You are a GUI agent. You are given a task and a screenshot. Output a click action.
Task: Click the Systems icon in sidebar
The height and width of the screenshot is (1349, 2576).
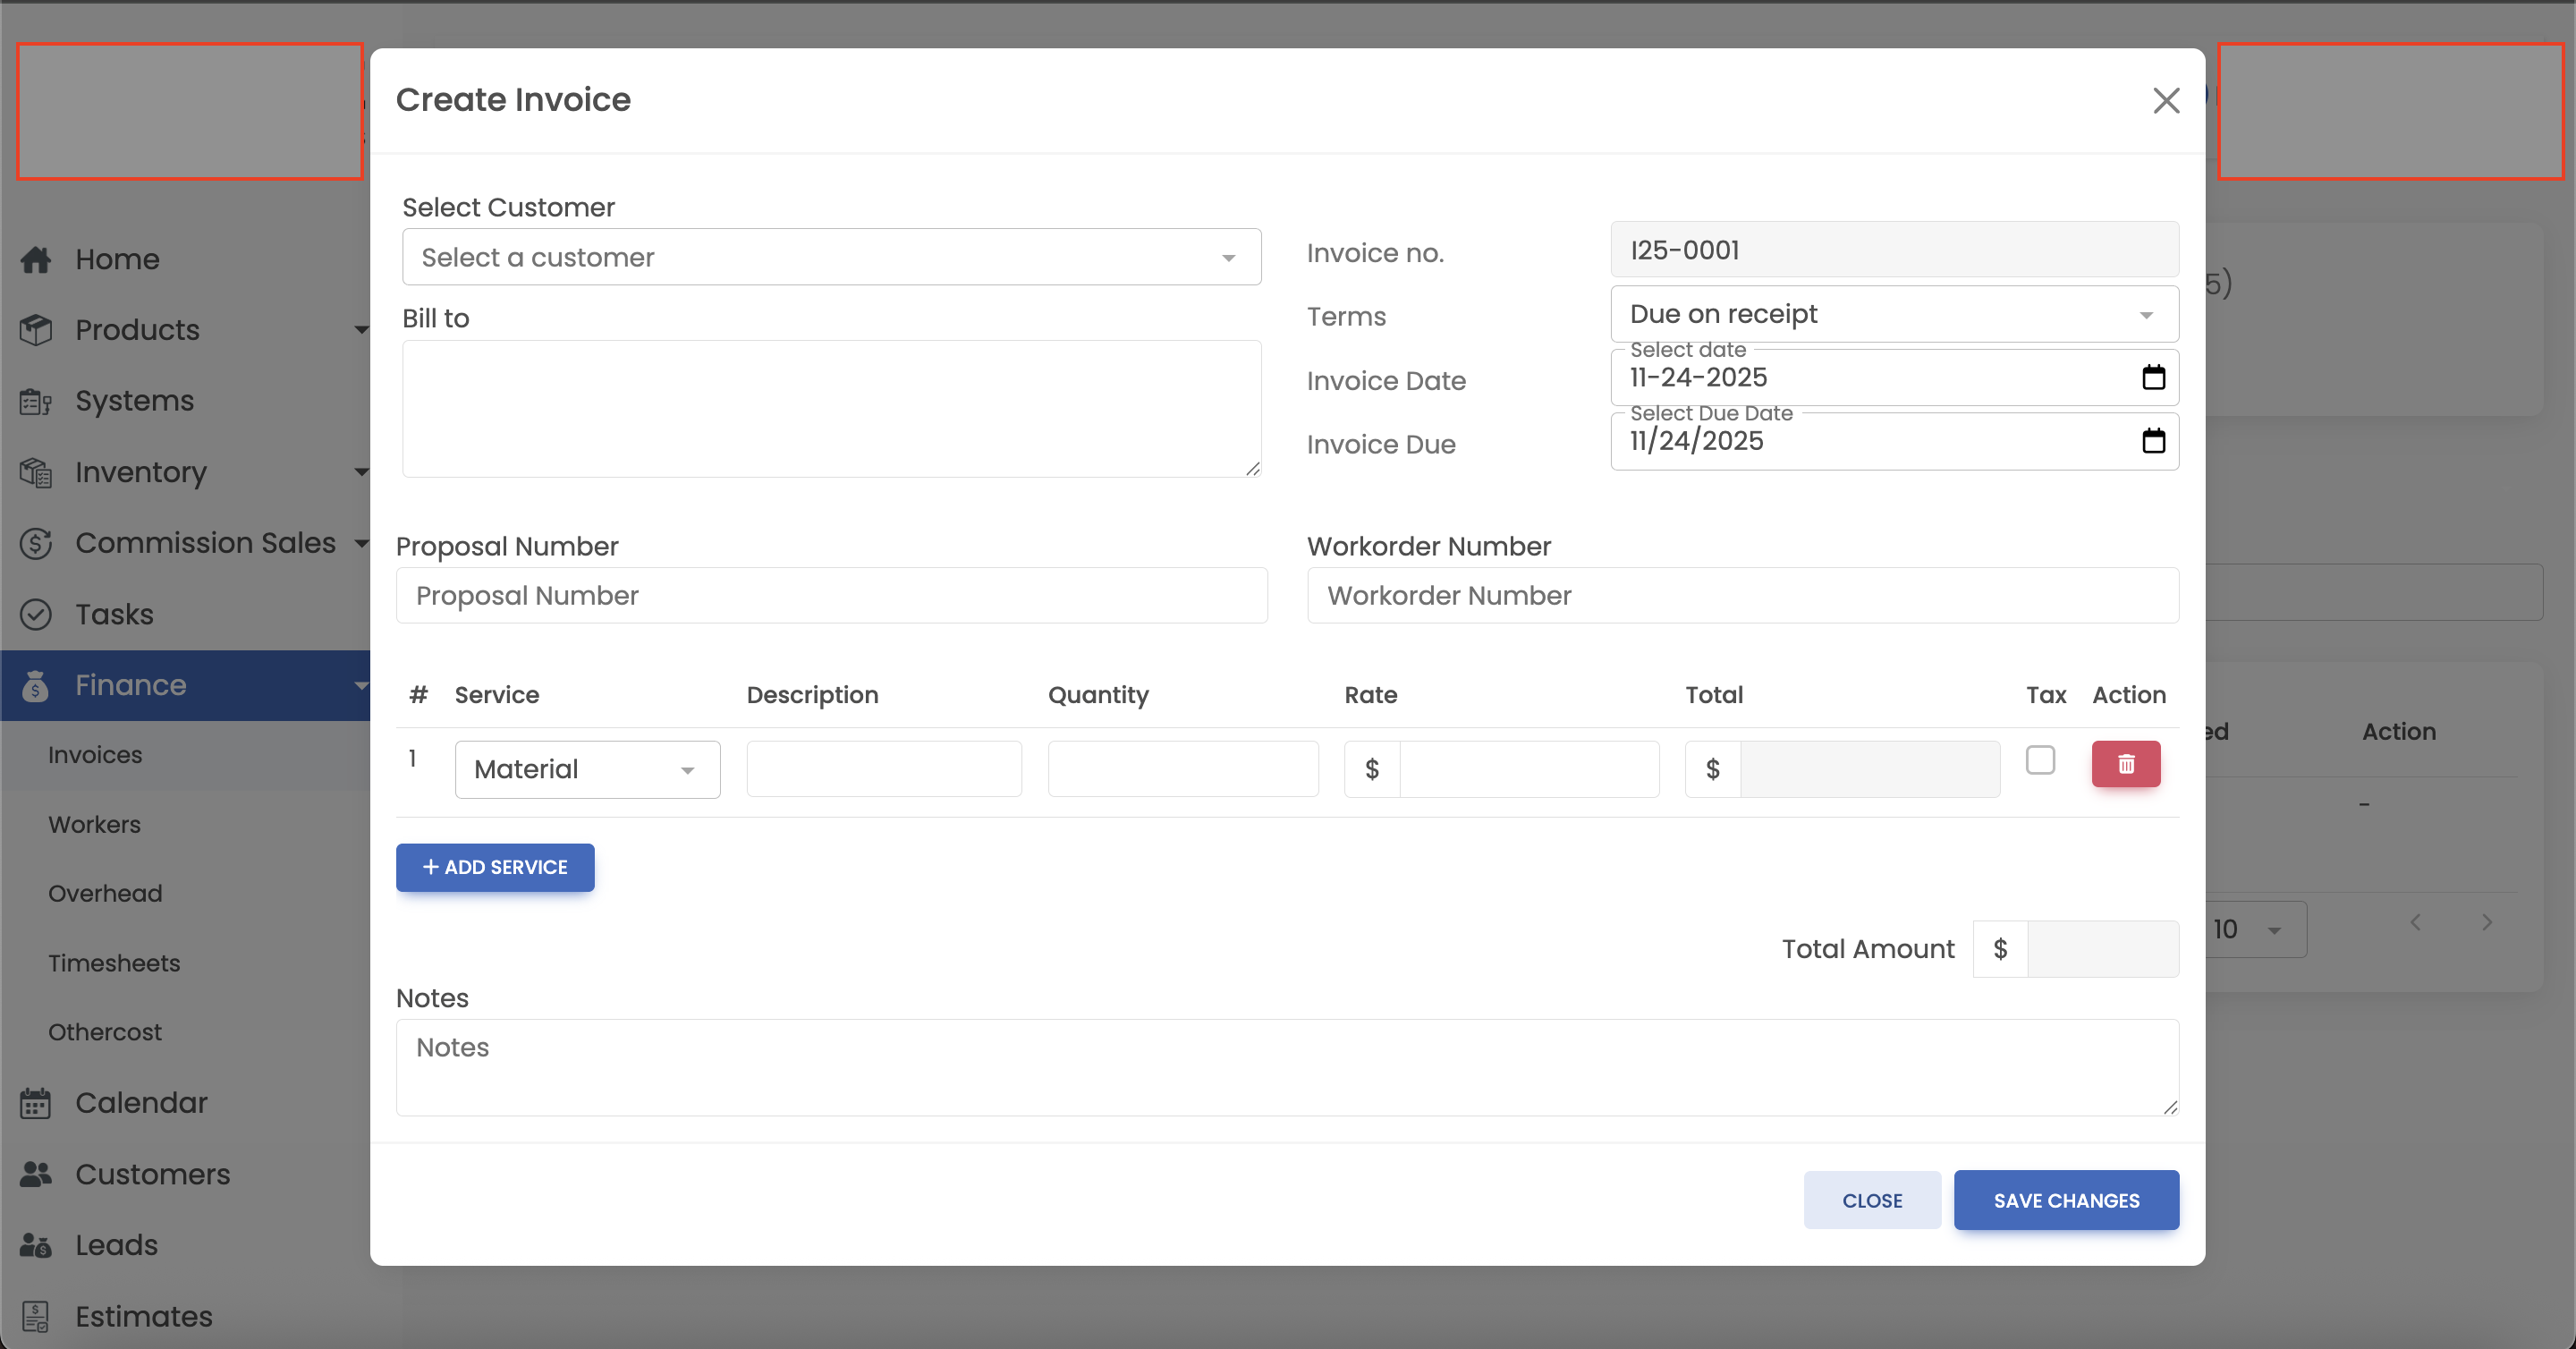[x=36, y=400]
